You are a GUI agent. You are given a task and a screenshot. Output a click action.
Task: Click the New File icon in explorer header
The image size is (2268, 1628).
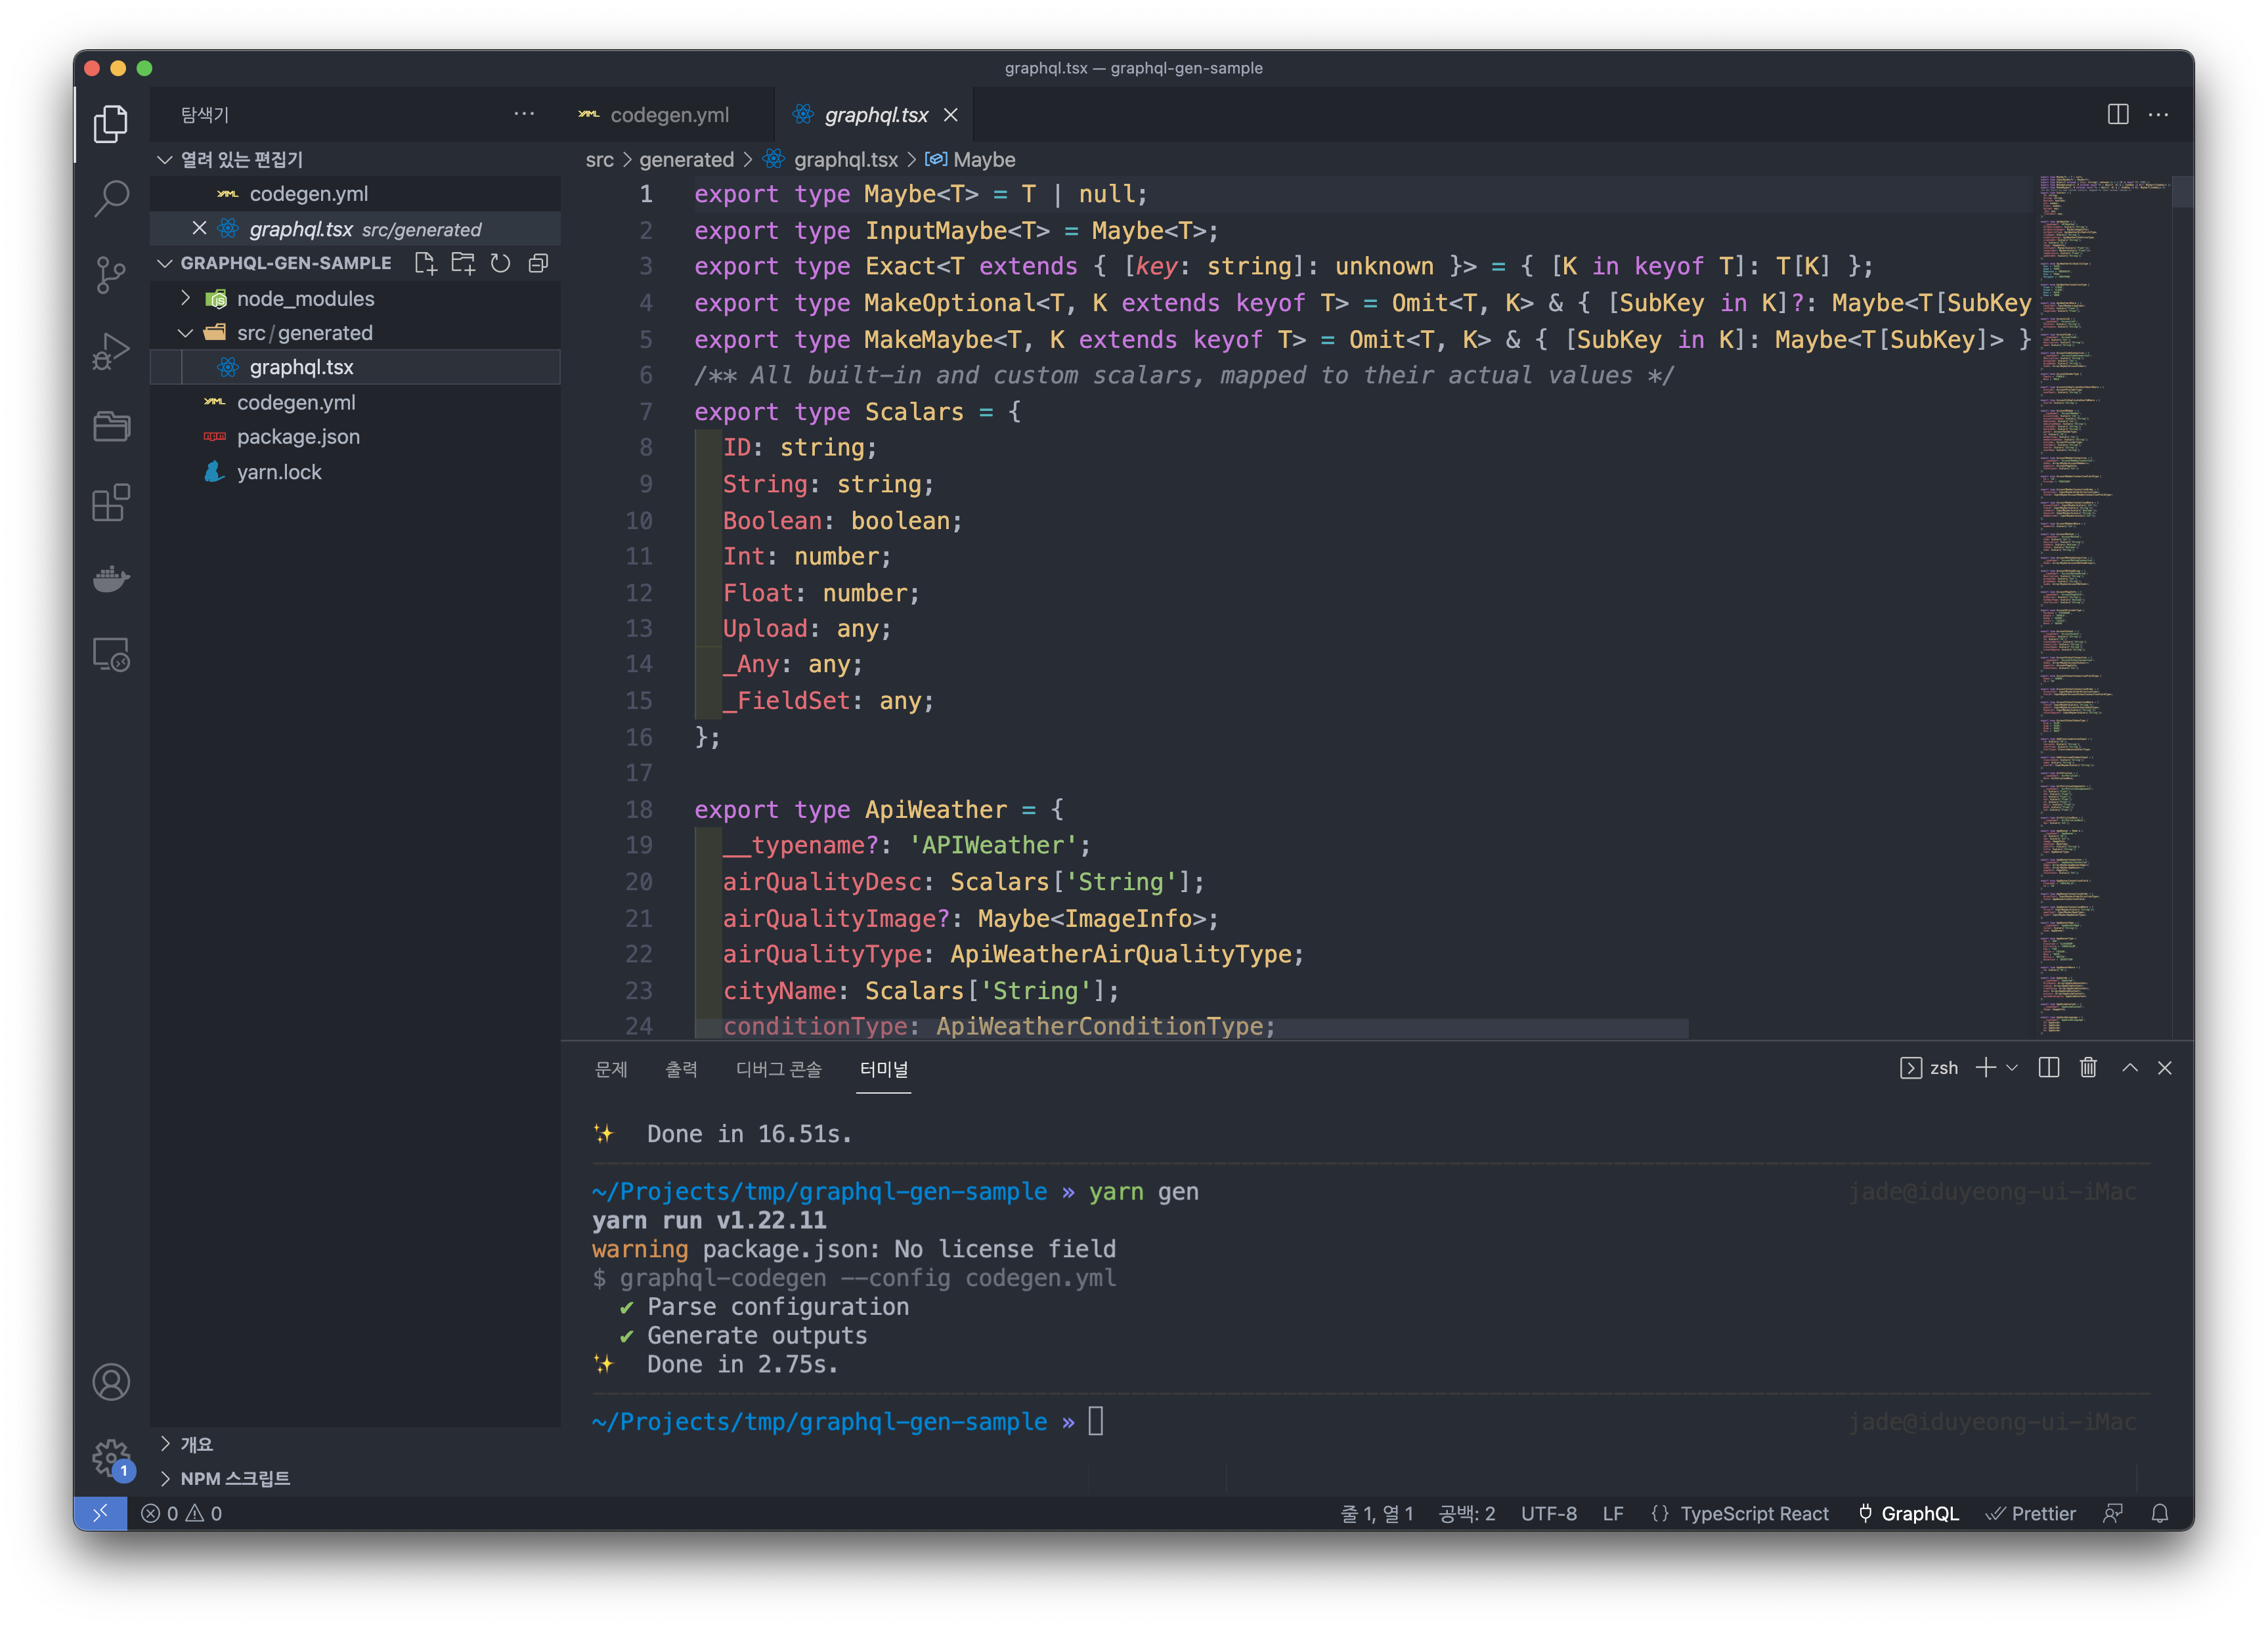[x=426, y=263]
